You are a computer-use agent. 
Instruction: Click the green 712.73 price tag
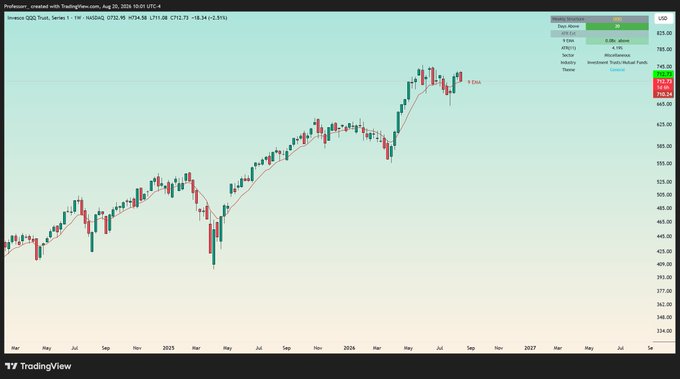(x=664, y=75)
